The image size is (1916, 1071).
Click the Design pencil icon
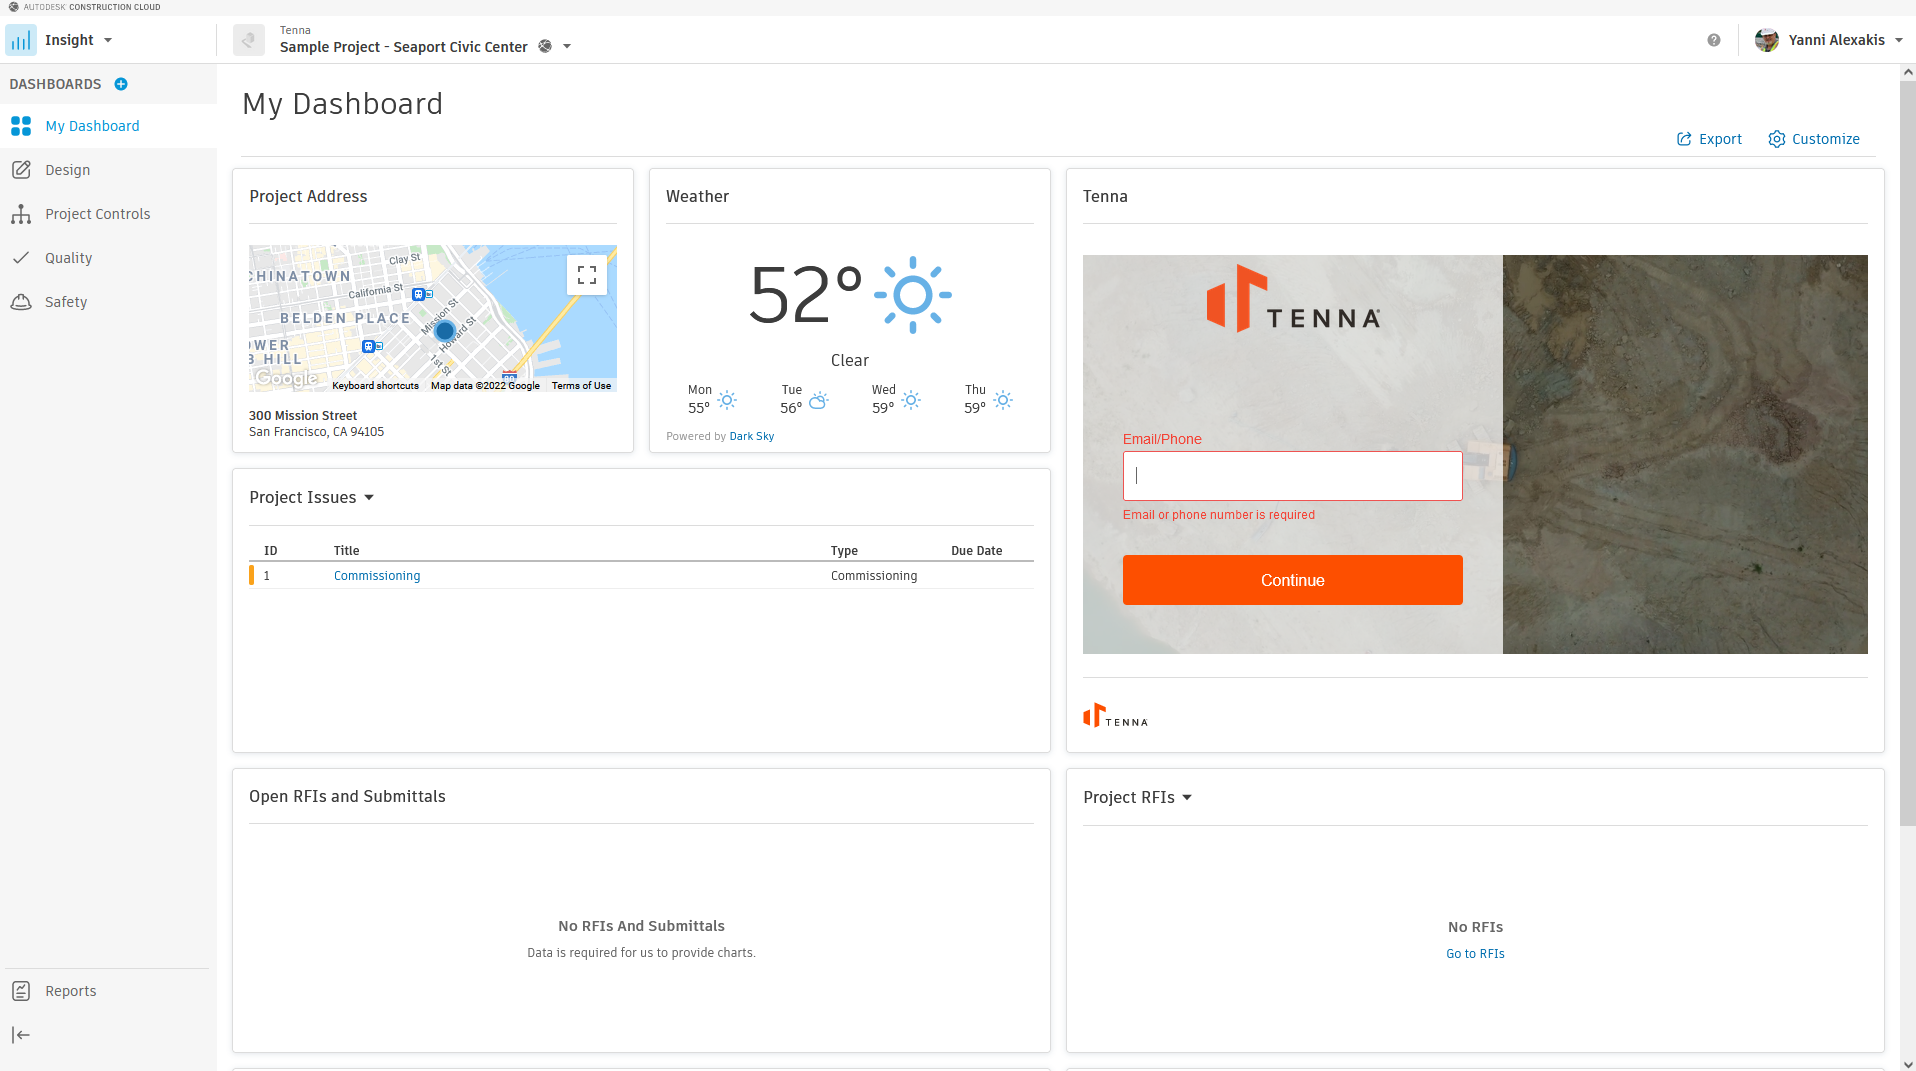(x=21, y=170)
